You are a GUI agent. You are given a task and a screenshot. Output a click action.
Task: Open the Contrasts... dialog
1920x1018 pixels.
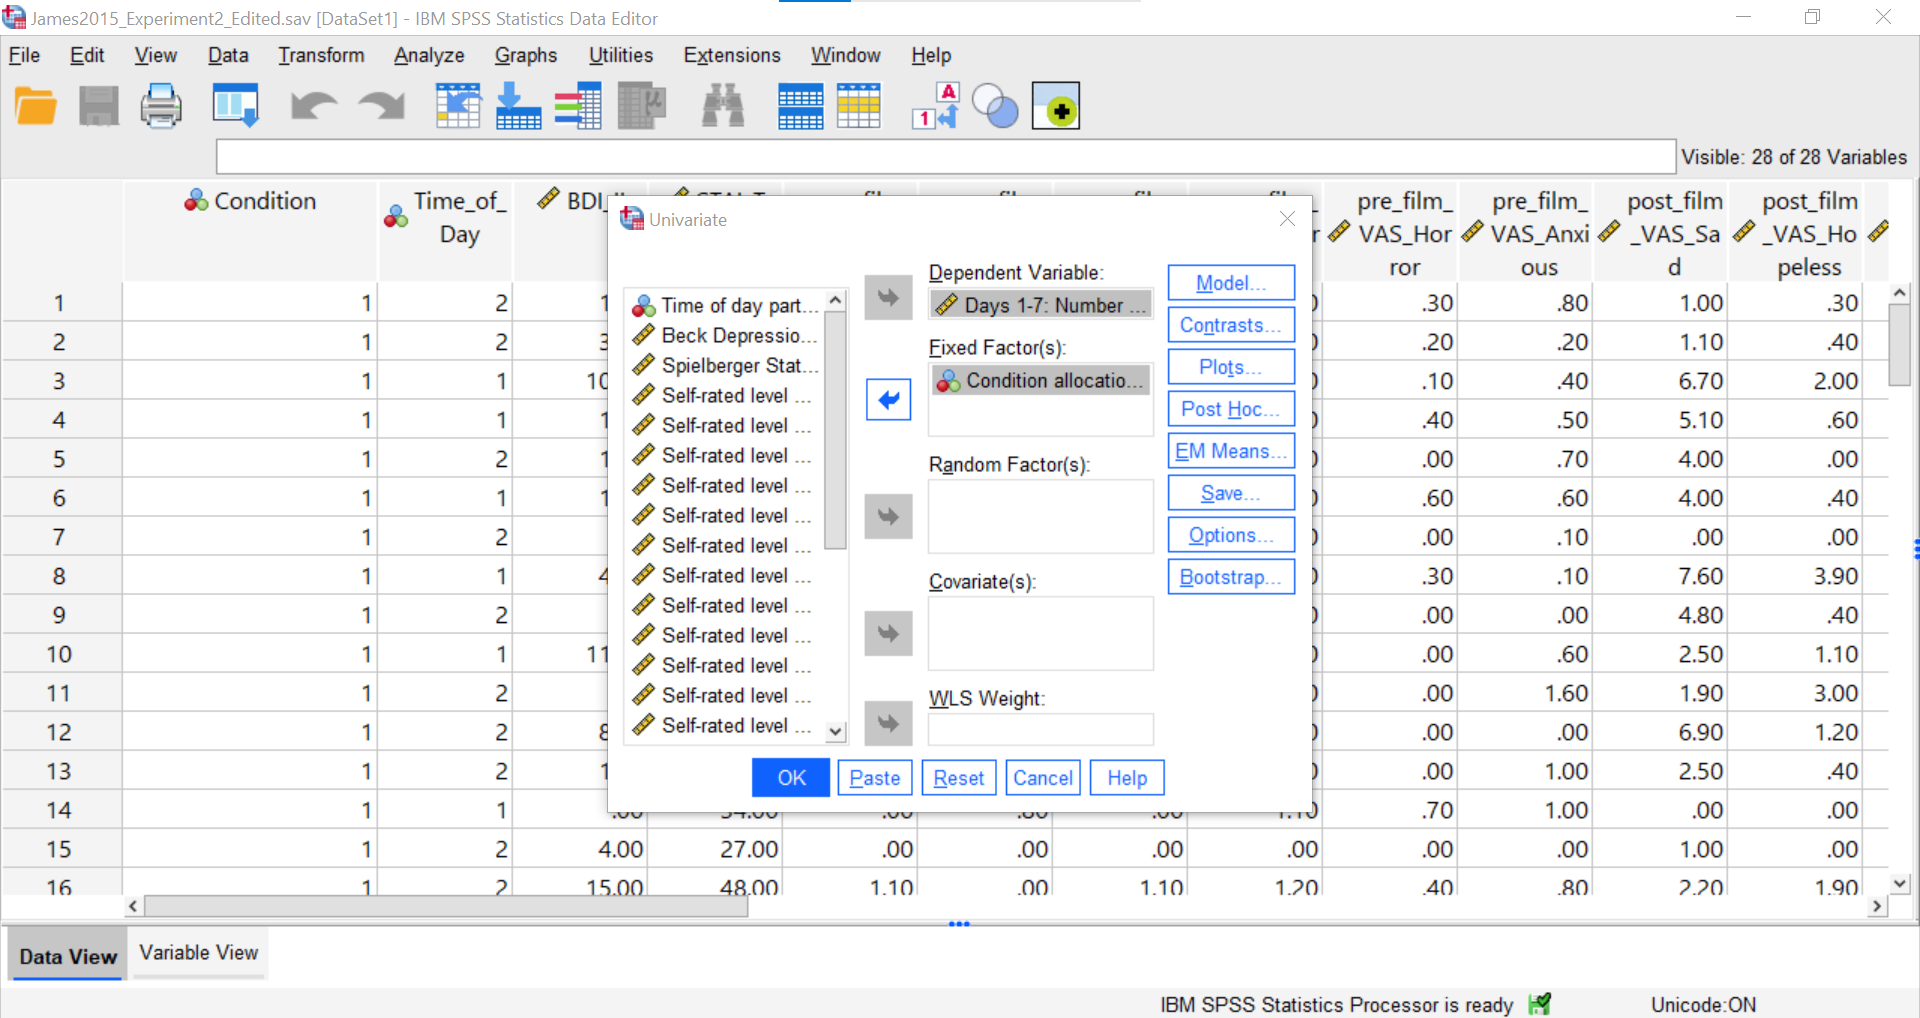[x=1231, y=325]
